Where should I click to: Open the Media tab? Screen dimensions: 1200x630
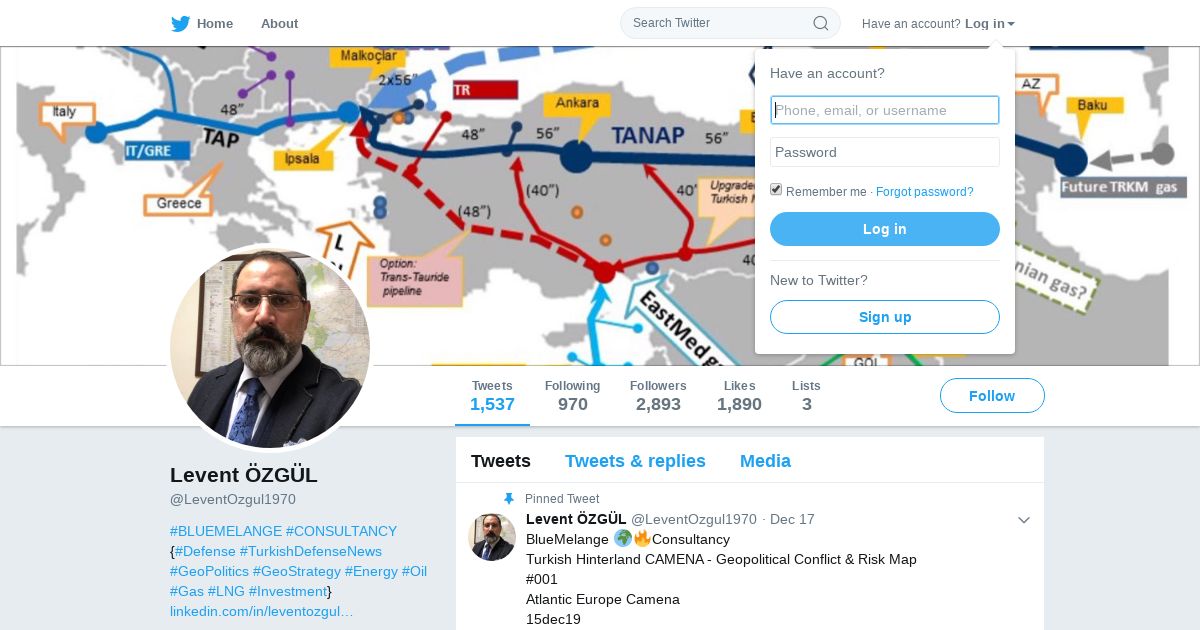(765, 461)
